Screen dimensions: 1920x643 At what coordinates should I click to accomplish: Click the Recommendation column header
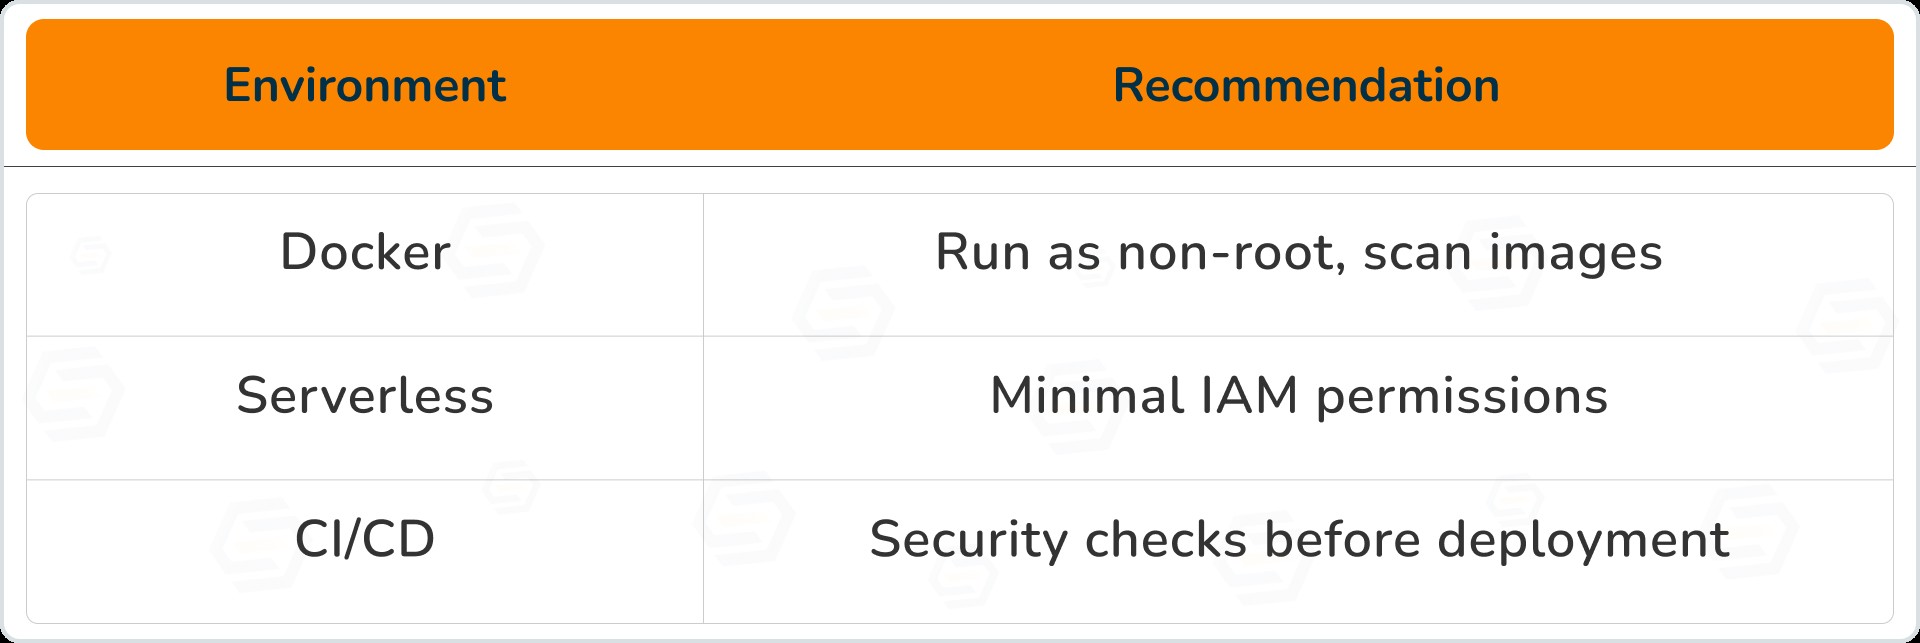pos(1306,86)
